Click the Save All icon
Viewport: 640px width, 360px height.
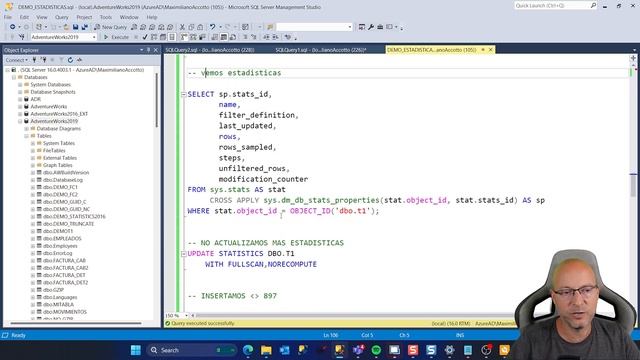tap(84, 27)
